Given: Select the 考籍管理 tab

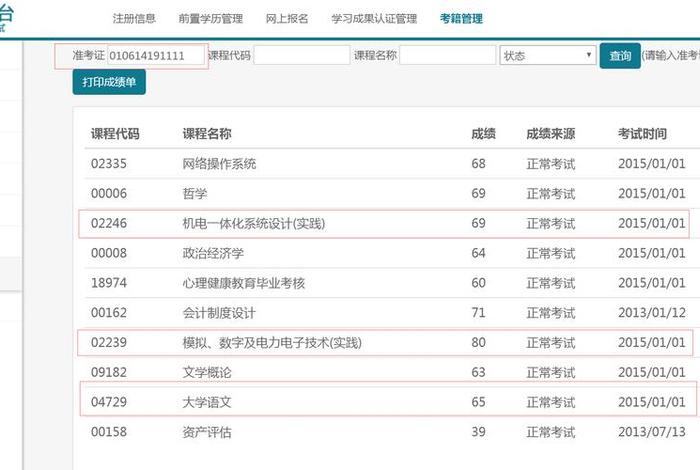Looking at the screenshot, I should tap(461, 18).
